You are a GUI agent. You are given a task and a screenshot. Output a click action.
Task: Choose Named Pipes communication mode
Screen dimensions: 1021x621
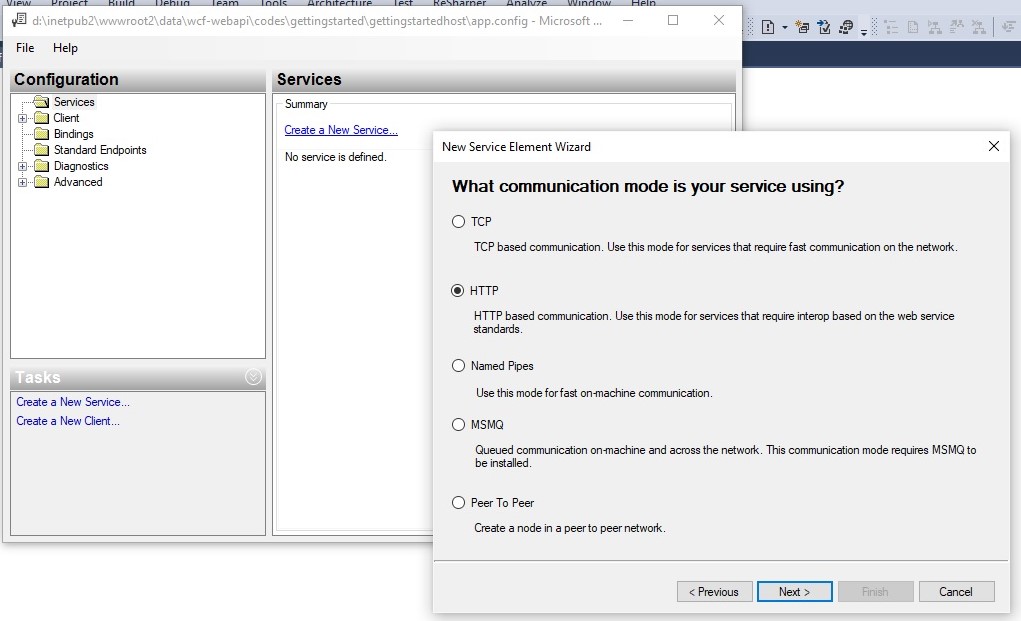pyautogui.click(x=459, y=365)
